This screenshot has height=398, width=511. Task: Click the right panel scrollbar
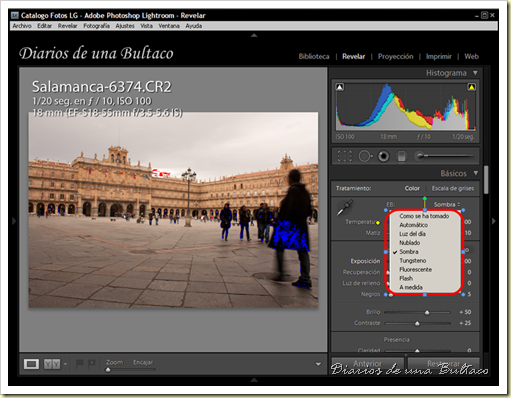pyautogui.click(x=486, y=180)
